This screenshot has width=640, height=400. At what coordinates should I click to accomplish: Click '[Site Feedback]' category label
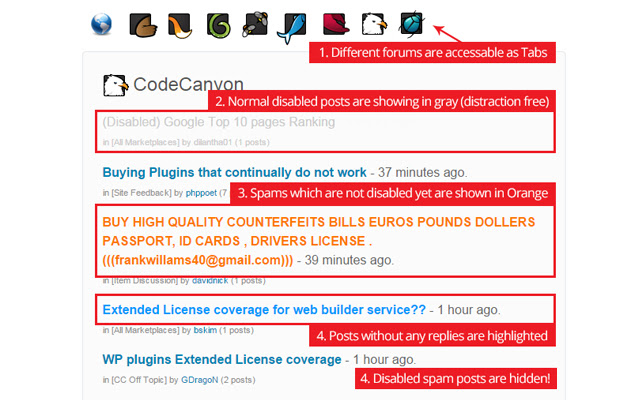click(141, 193)
